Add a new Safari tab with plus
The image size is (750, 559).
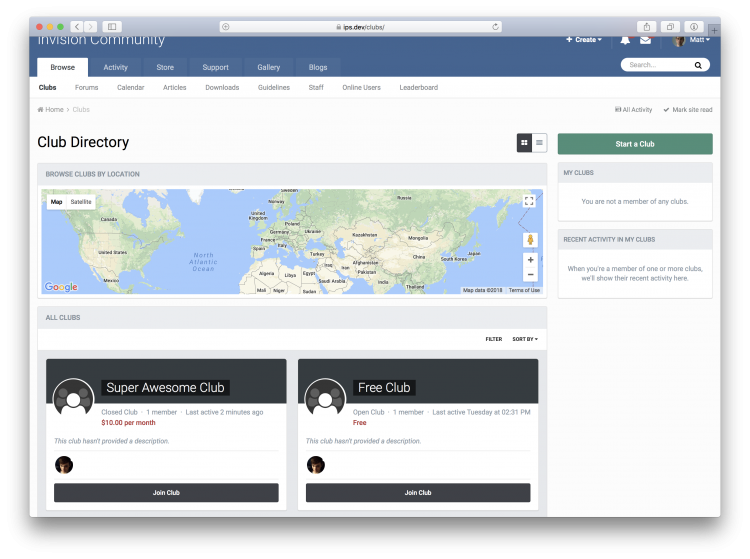(714, 30)
